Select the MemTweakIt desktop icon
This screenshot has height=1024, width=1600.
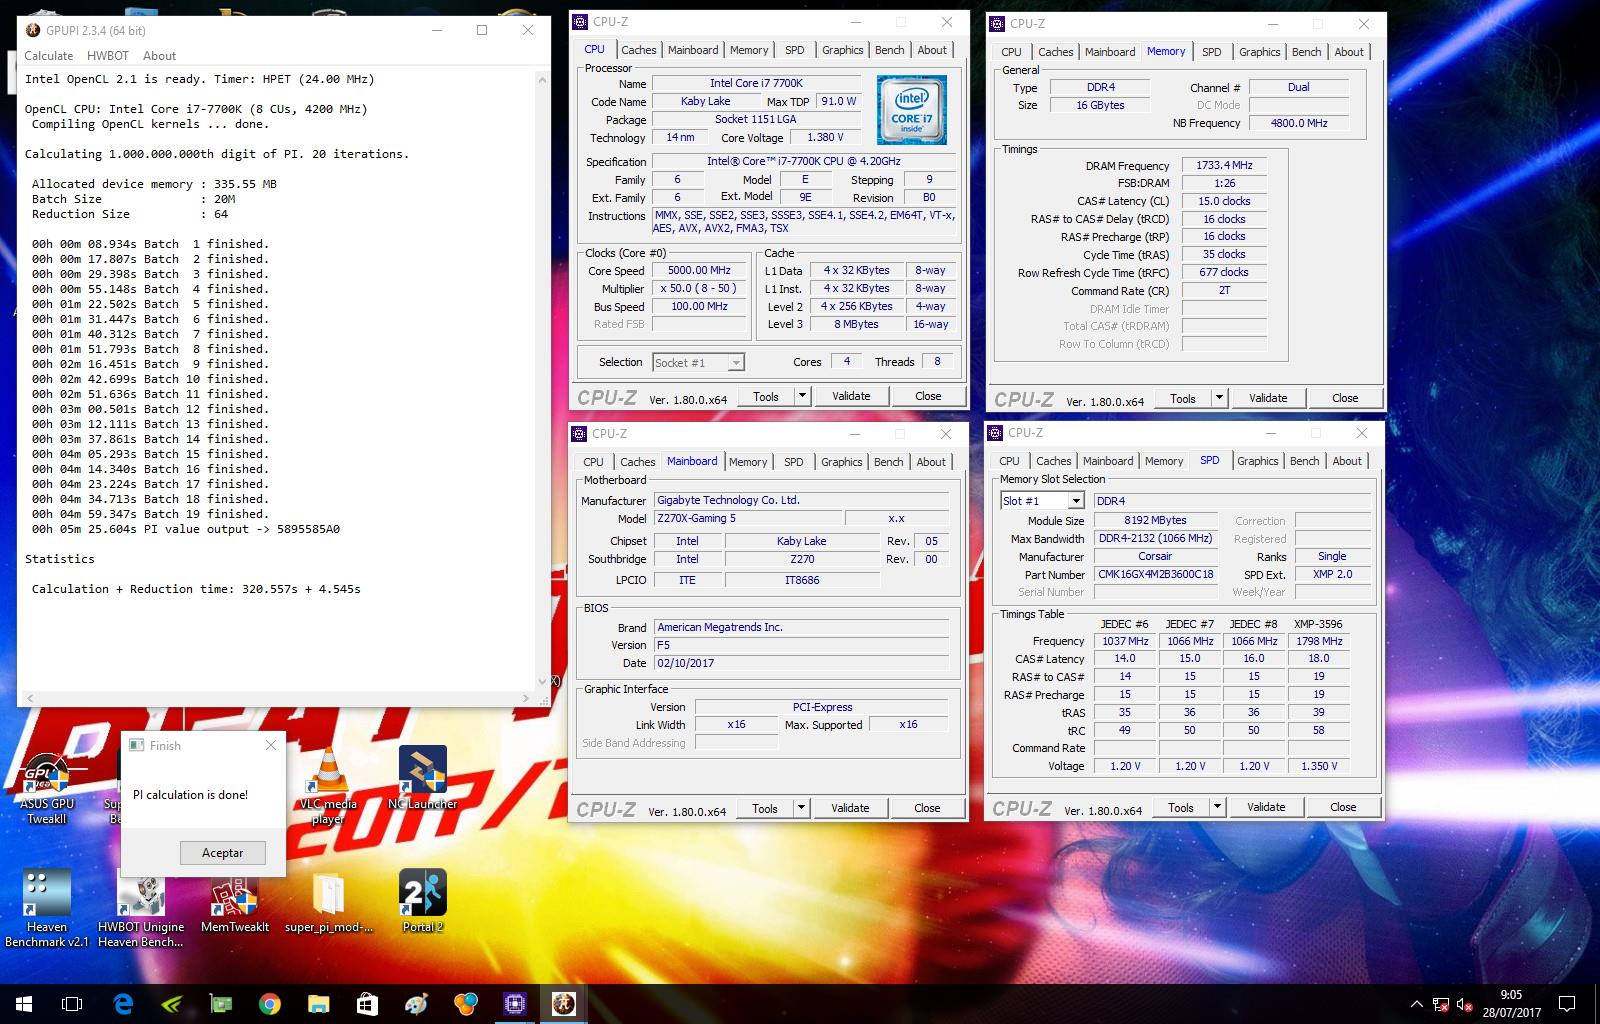coord(234,902)
